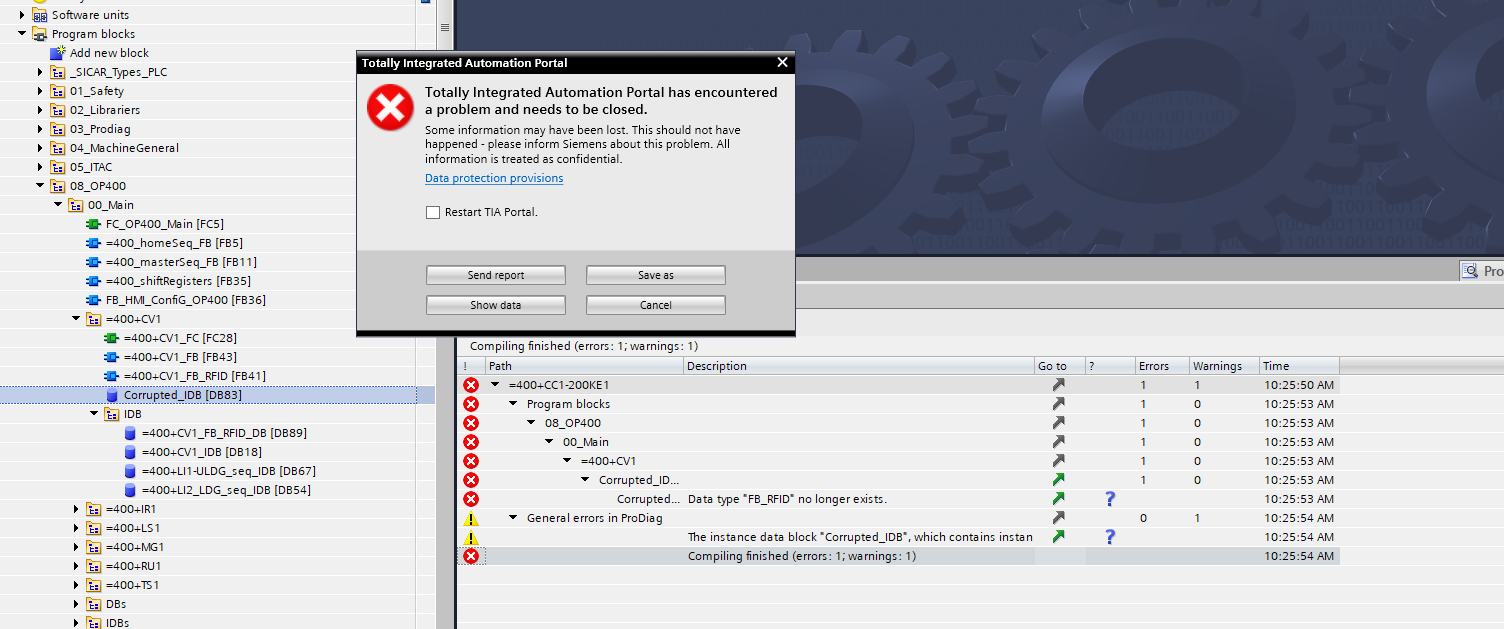The width and height of the screenshot is (1504, 629).
Task: Click the help question mark for FB_RFID error
Action: point(1110,499)
